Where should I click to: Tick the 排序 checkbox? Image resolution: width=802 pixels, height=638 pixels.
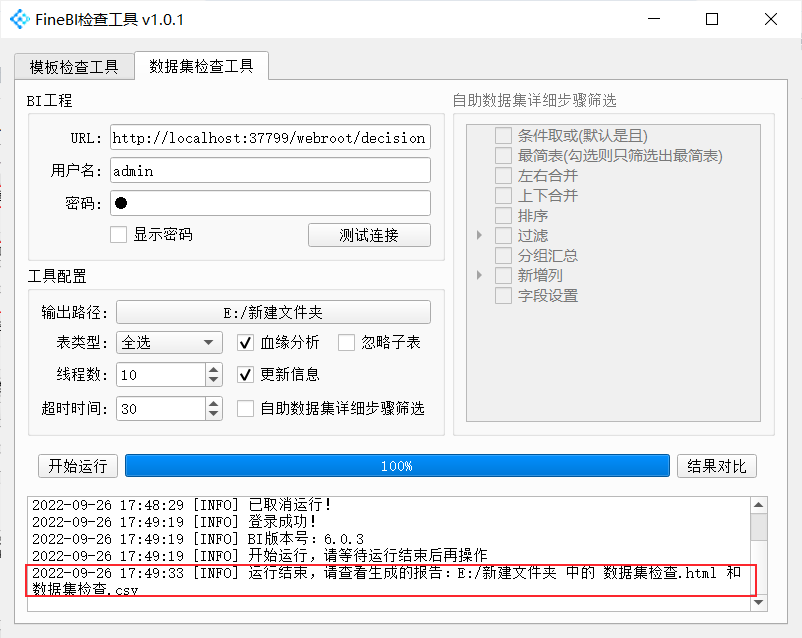503,215
